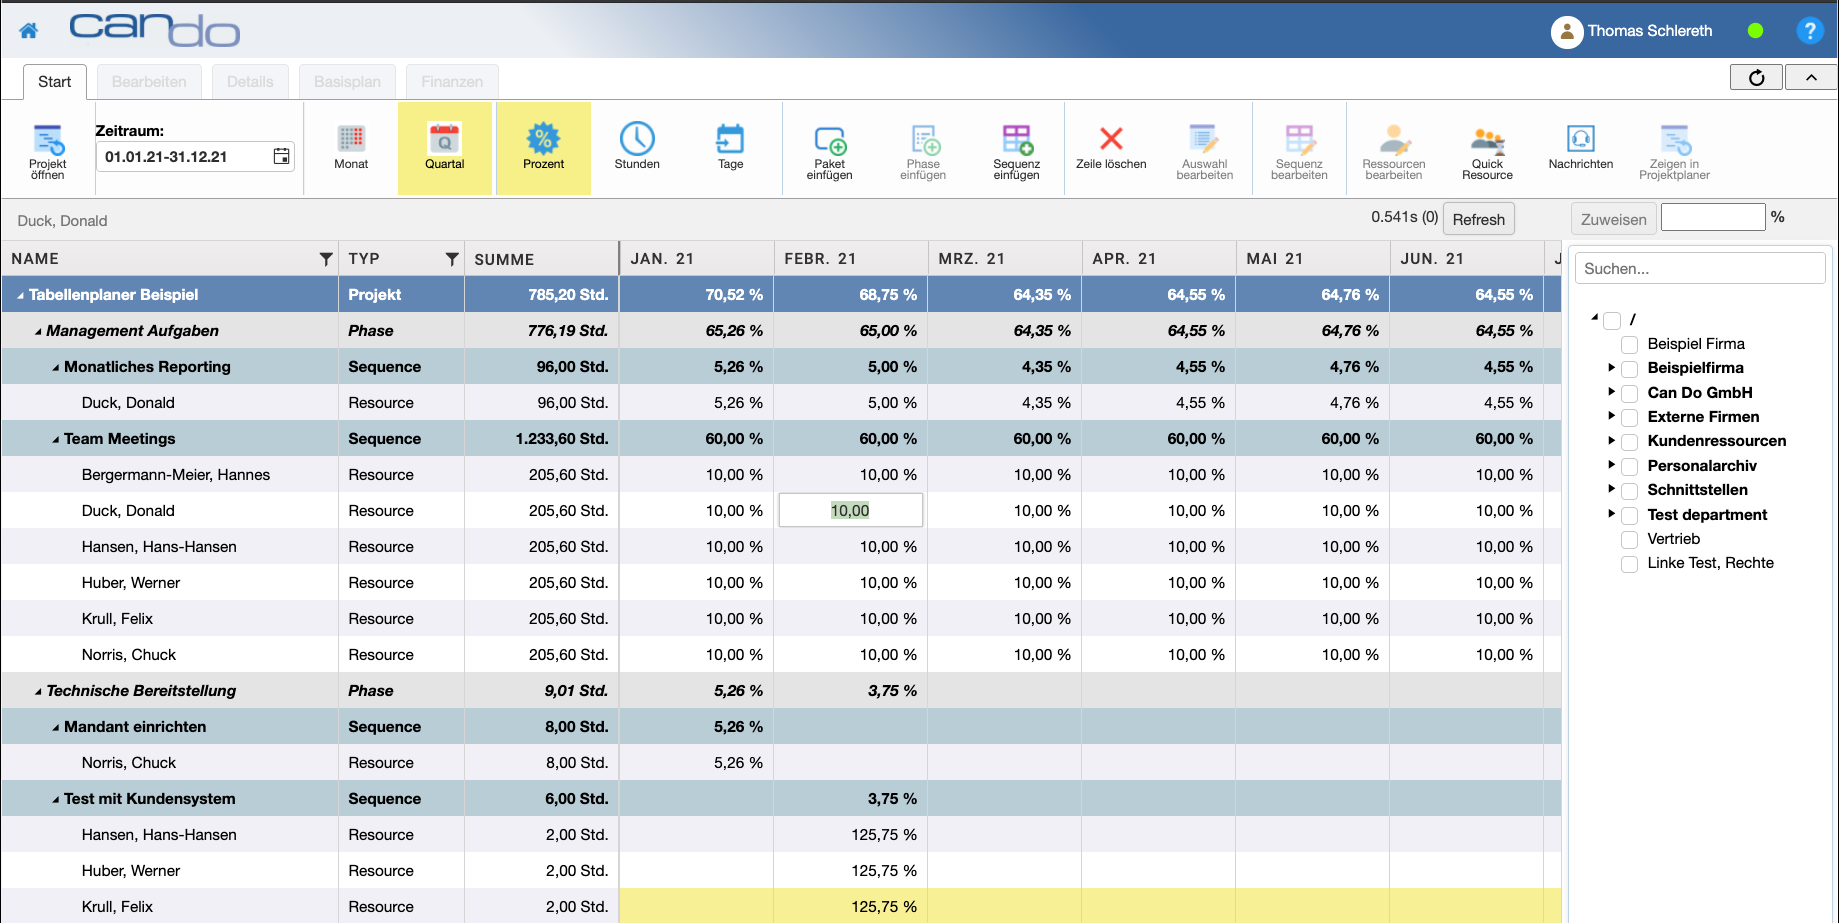Viewport: 1839px width, 923px height.
Task: Select the Prozent display mode
Action: [x=543, y=148]
